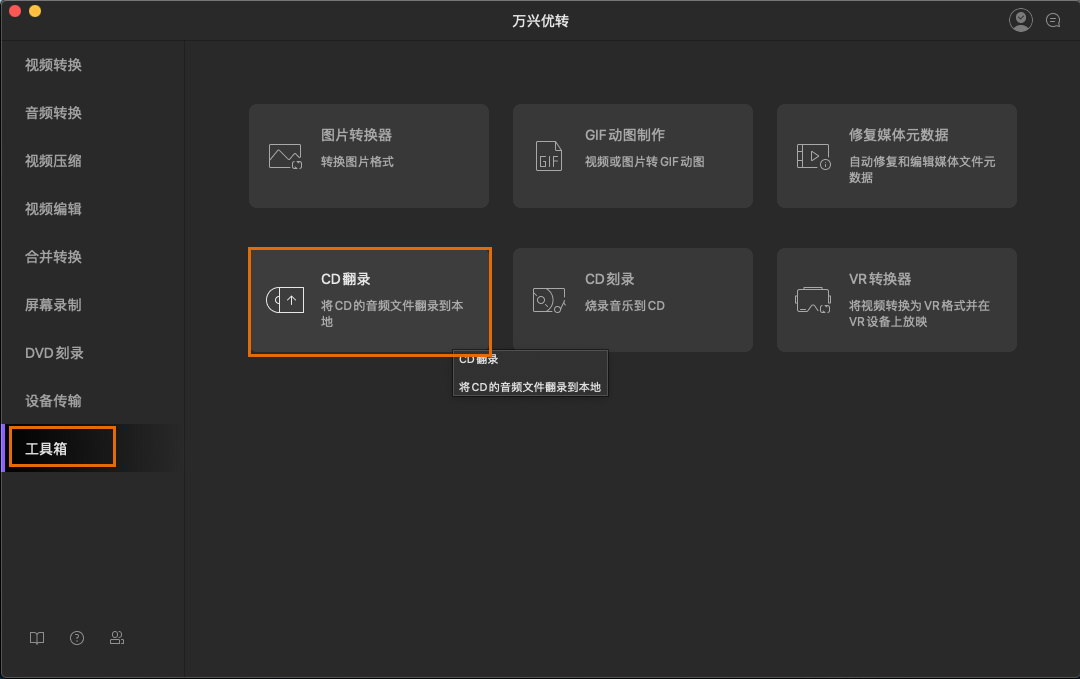This screenshot has height=679, width=1080.
Task: Open the feedback message icon at top right
Action: click(x=1053, y=19)
